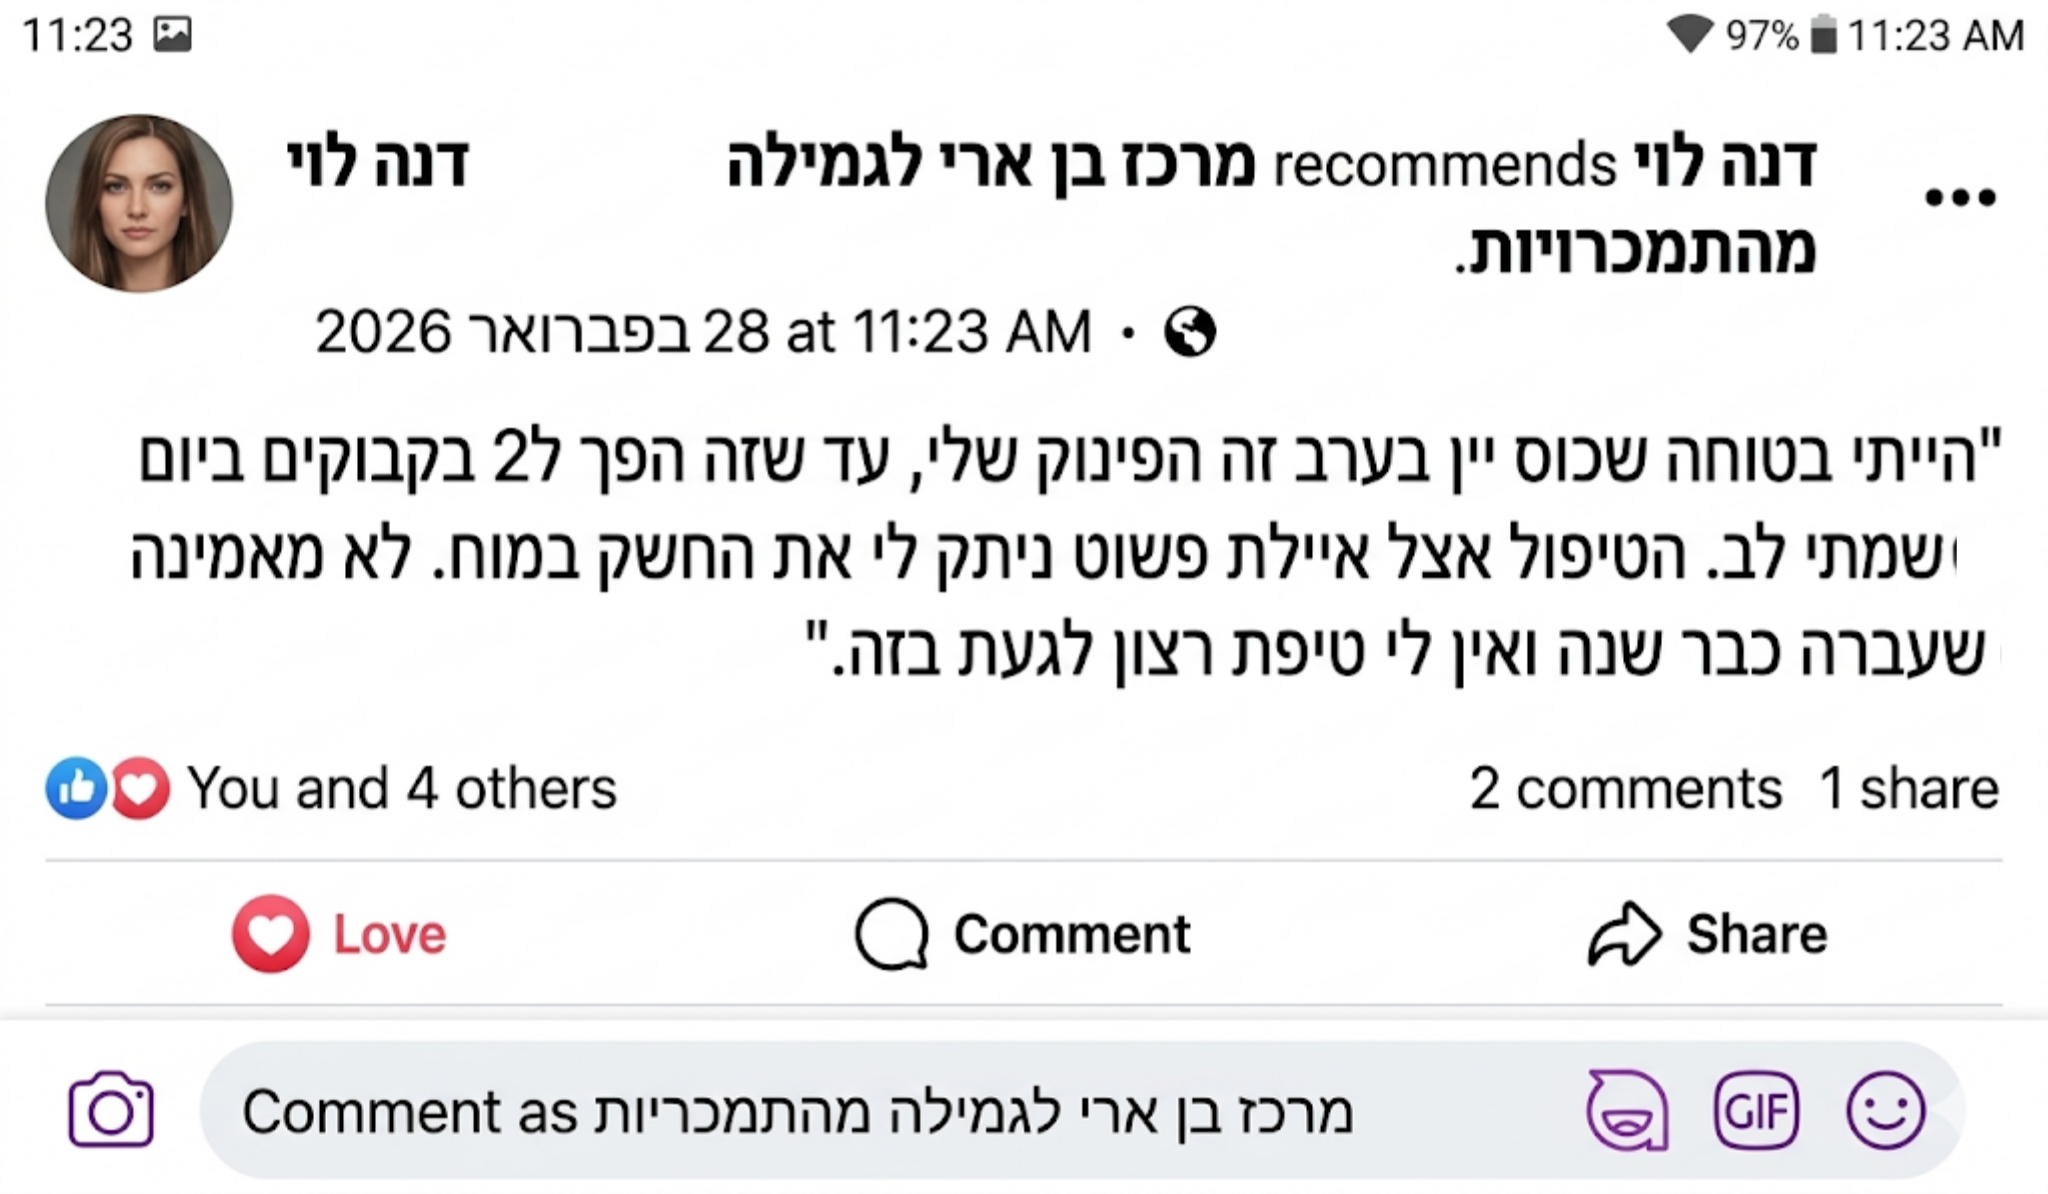Open the sticker/avatar picker icon

pyautogui.click(x=1627, y=1111)
